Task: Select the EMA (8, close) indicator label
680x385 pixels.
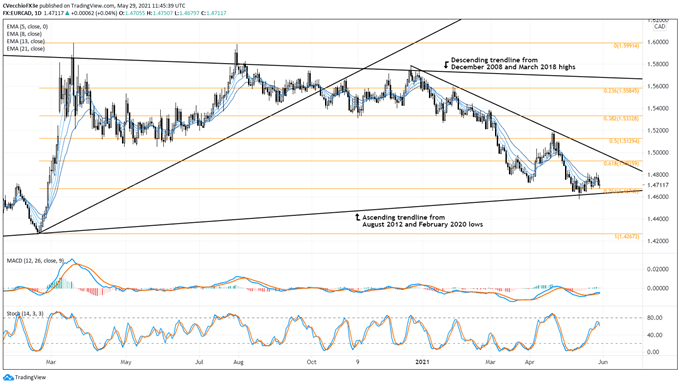Action: 24,34
